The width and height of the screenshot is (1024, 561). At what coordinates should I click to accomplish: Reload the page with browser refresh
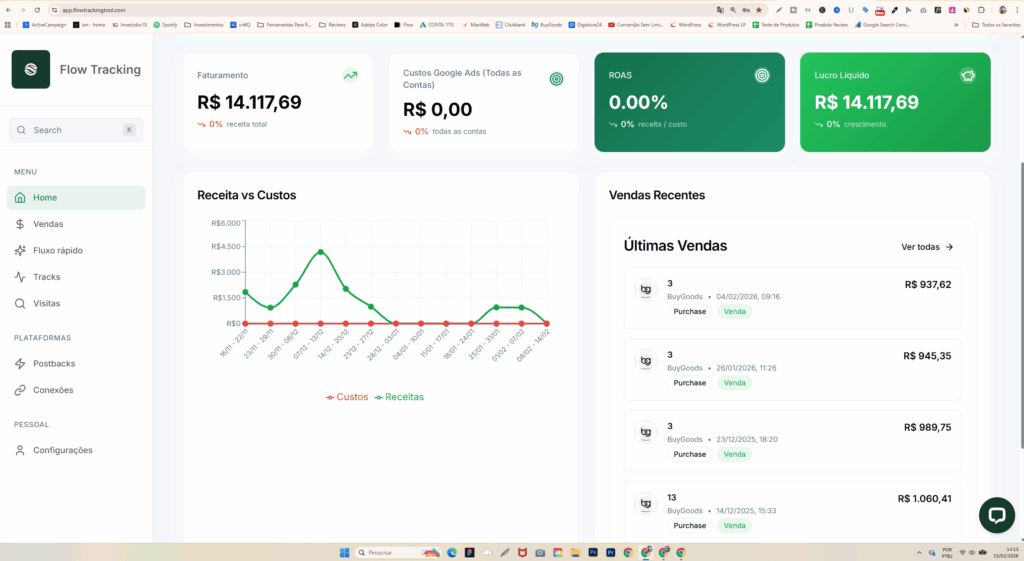point(37,10)
